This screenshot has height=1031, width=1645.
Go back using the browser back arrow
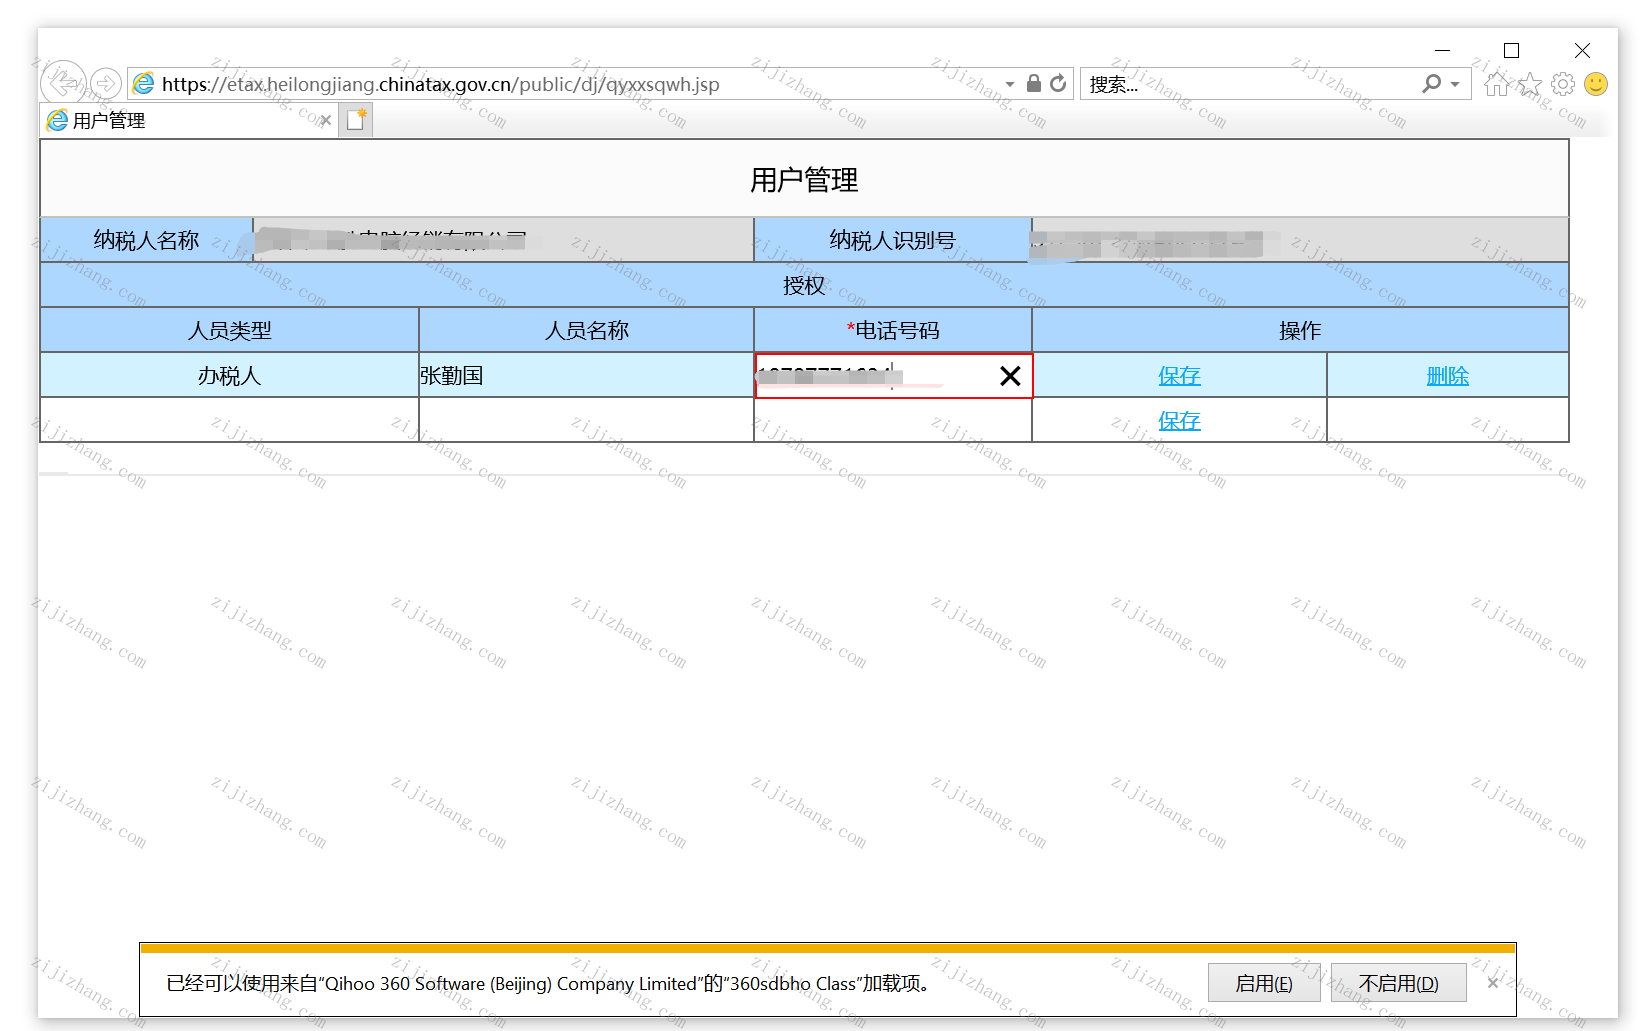click(x=63, y=82)
